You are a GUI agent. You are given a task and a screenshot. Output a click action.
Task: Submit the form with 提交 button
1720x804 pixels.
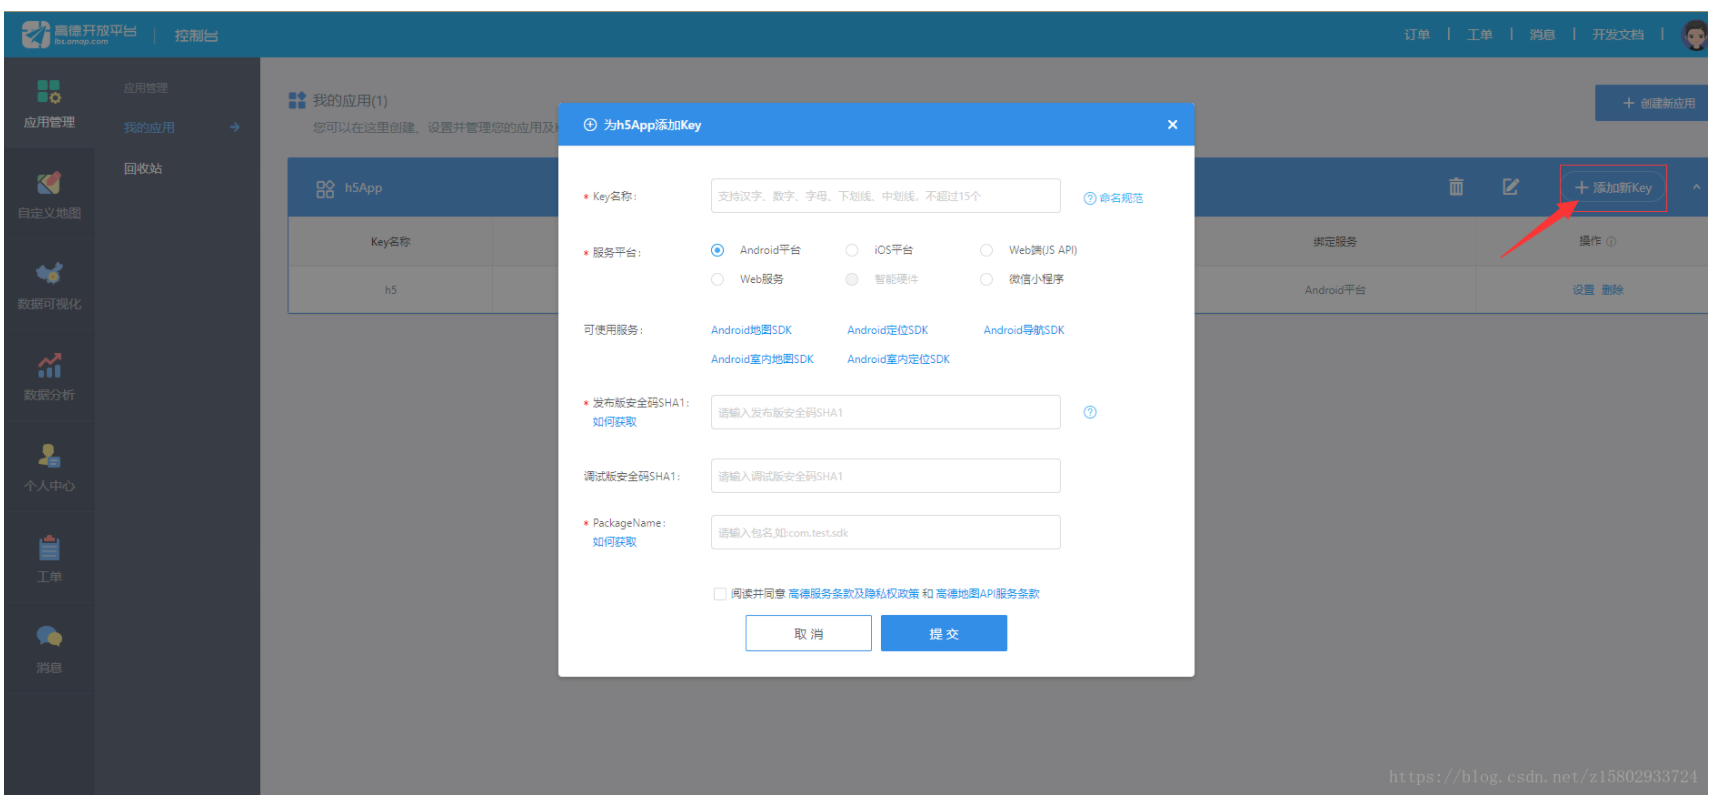[943, 633]
